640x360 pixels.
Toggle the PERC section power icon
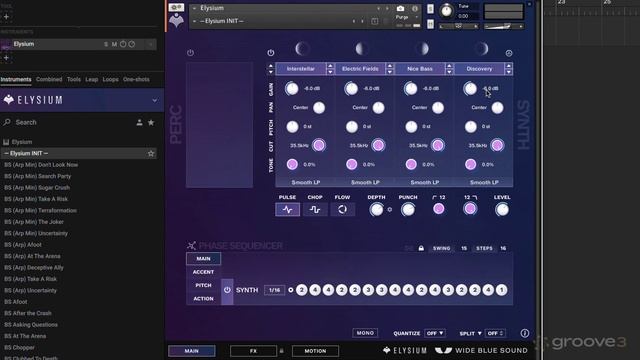point(190,53)
